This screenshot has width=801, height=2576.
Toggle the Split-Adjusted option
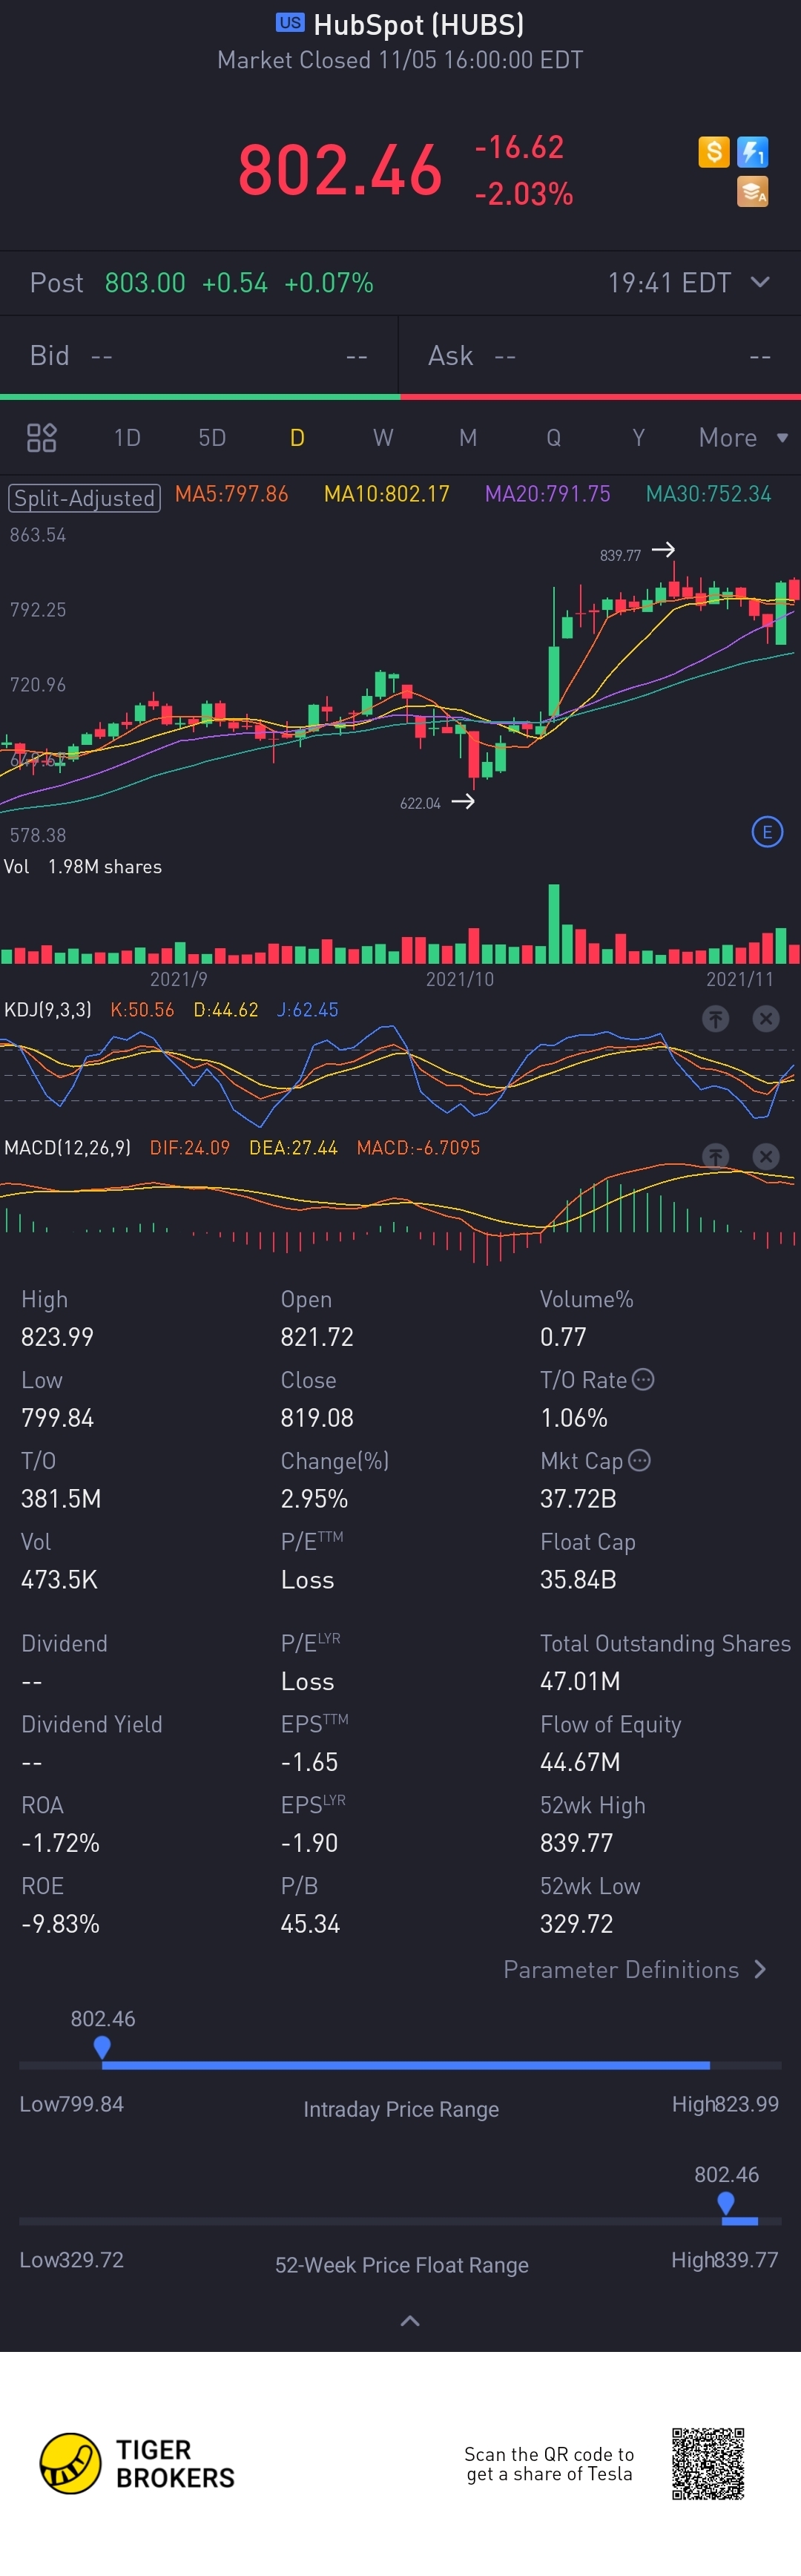pyautogui.click(x=84, y=497)
